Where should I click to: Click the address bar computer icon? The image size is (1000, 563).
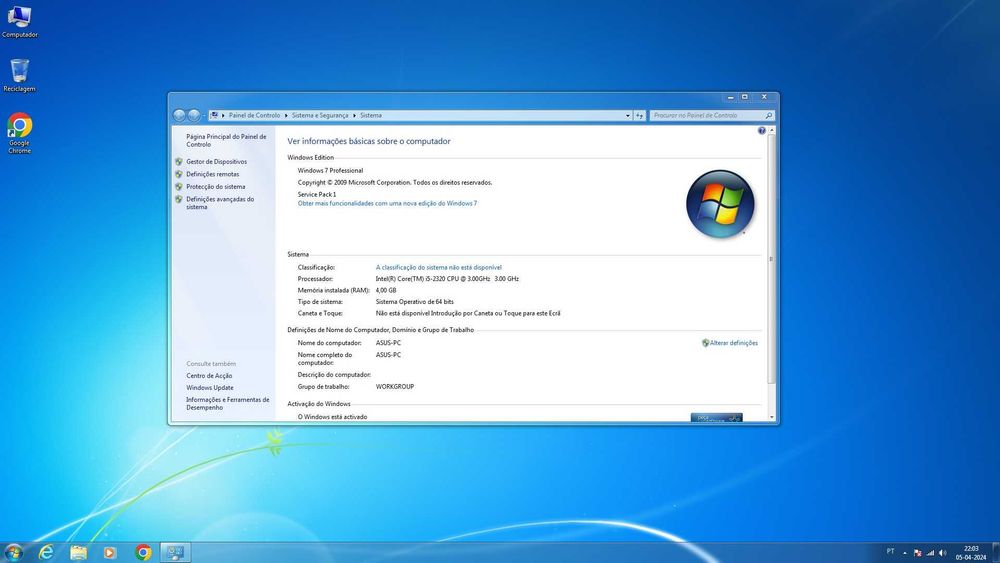tap(214, 115)
